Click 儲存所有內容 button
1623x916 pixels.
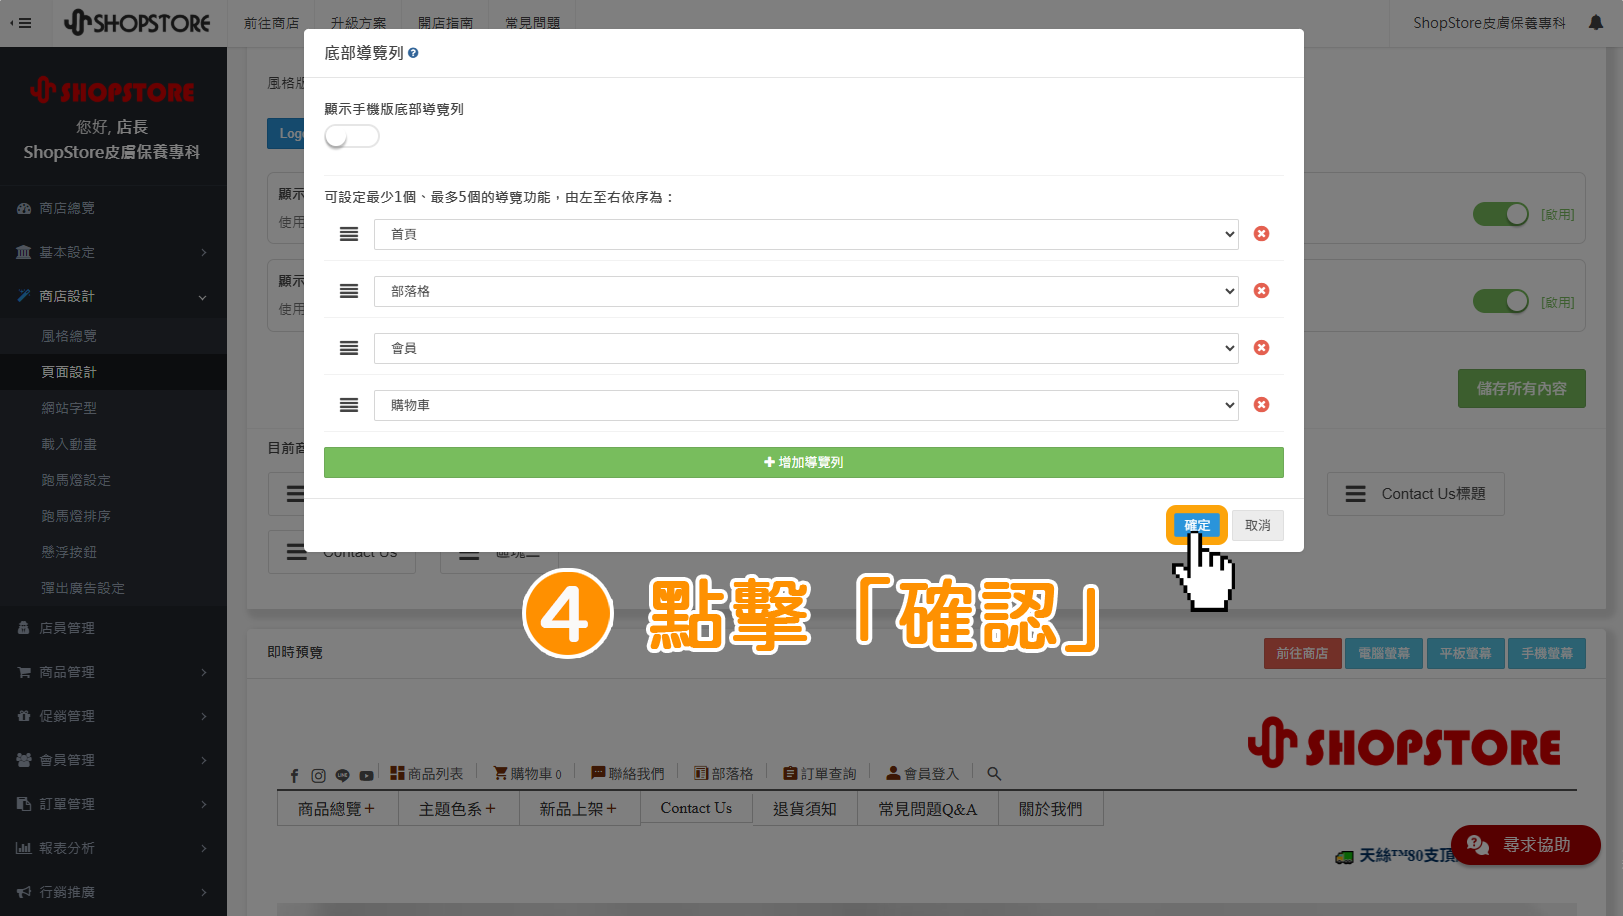(1521, 388)
